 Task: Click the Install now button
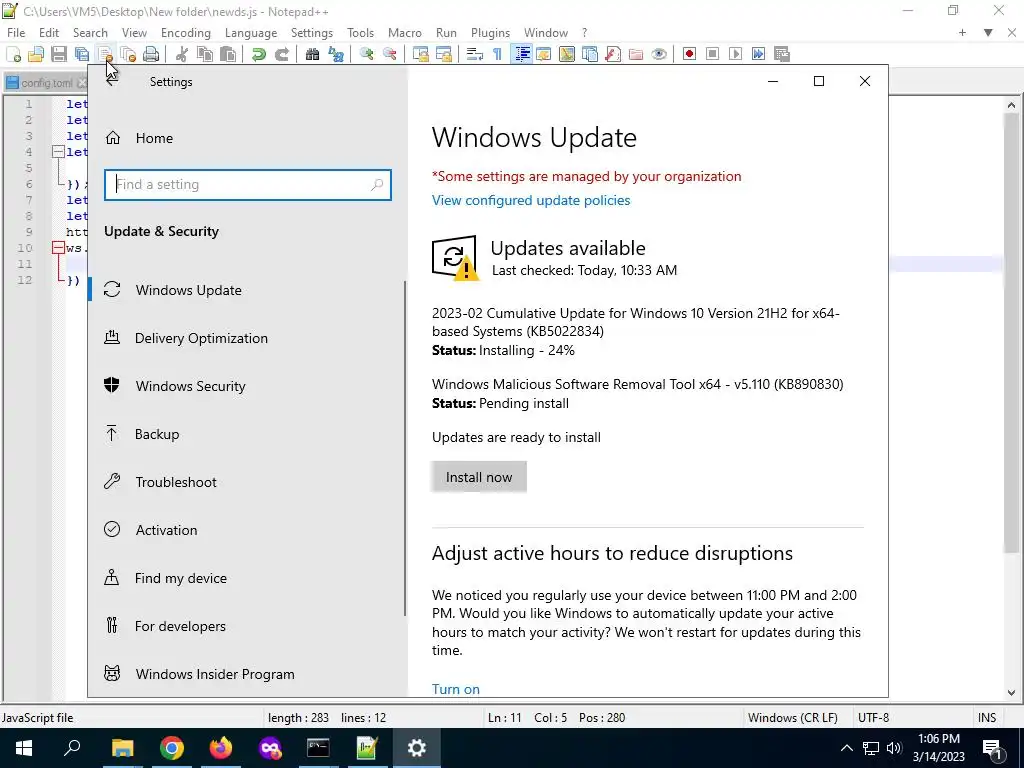click(x=479, y=477)
